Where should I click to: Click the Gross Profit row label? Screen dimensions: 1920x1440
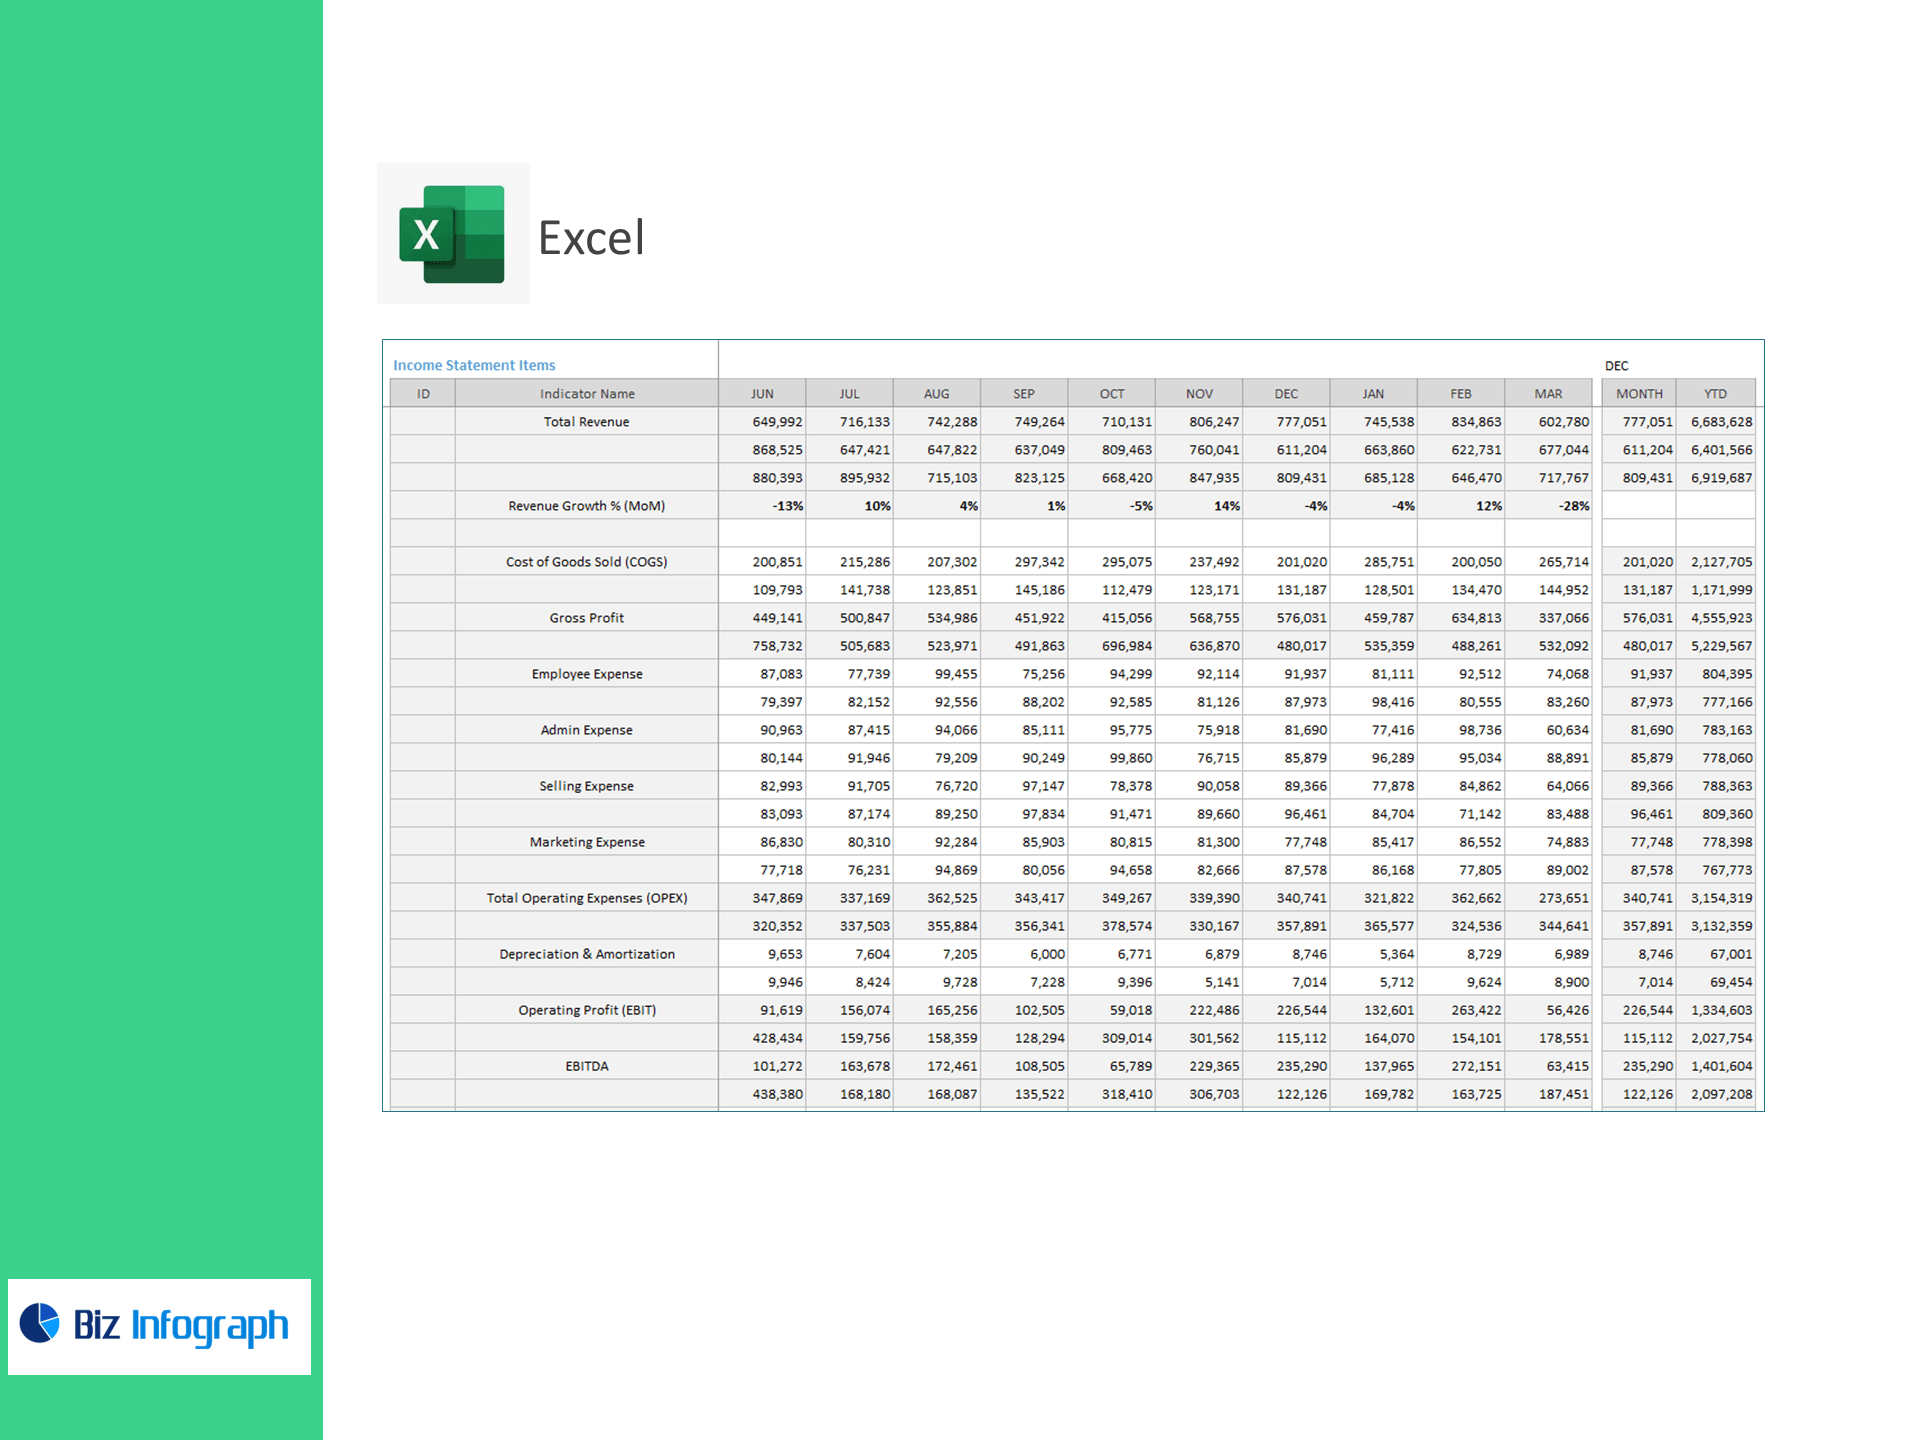coord(586,618)
